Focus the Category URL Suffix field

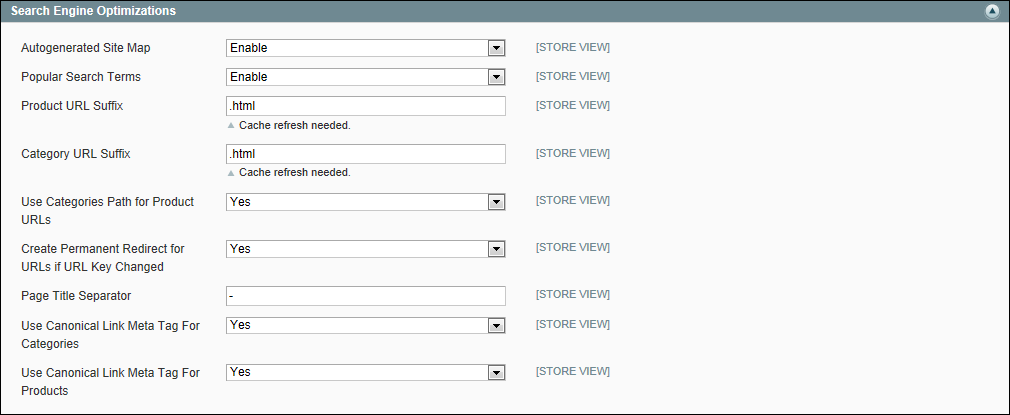coord(365,154)
